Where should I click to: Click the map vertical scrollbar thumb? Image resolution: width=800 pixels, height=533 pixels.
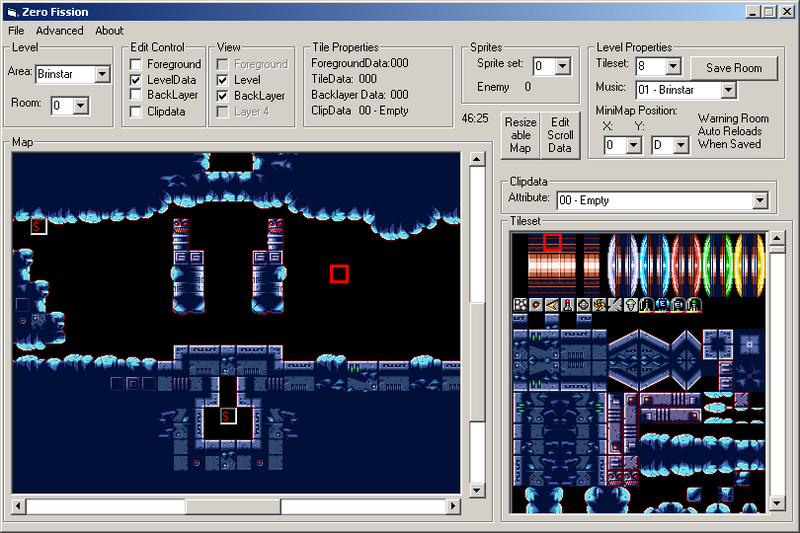(477, 363)
